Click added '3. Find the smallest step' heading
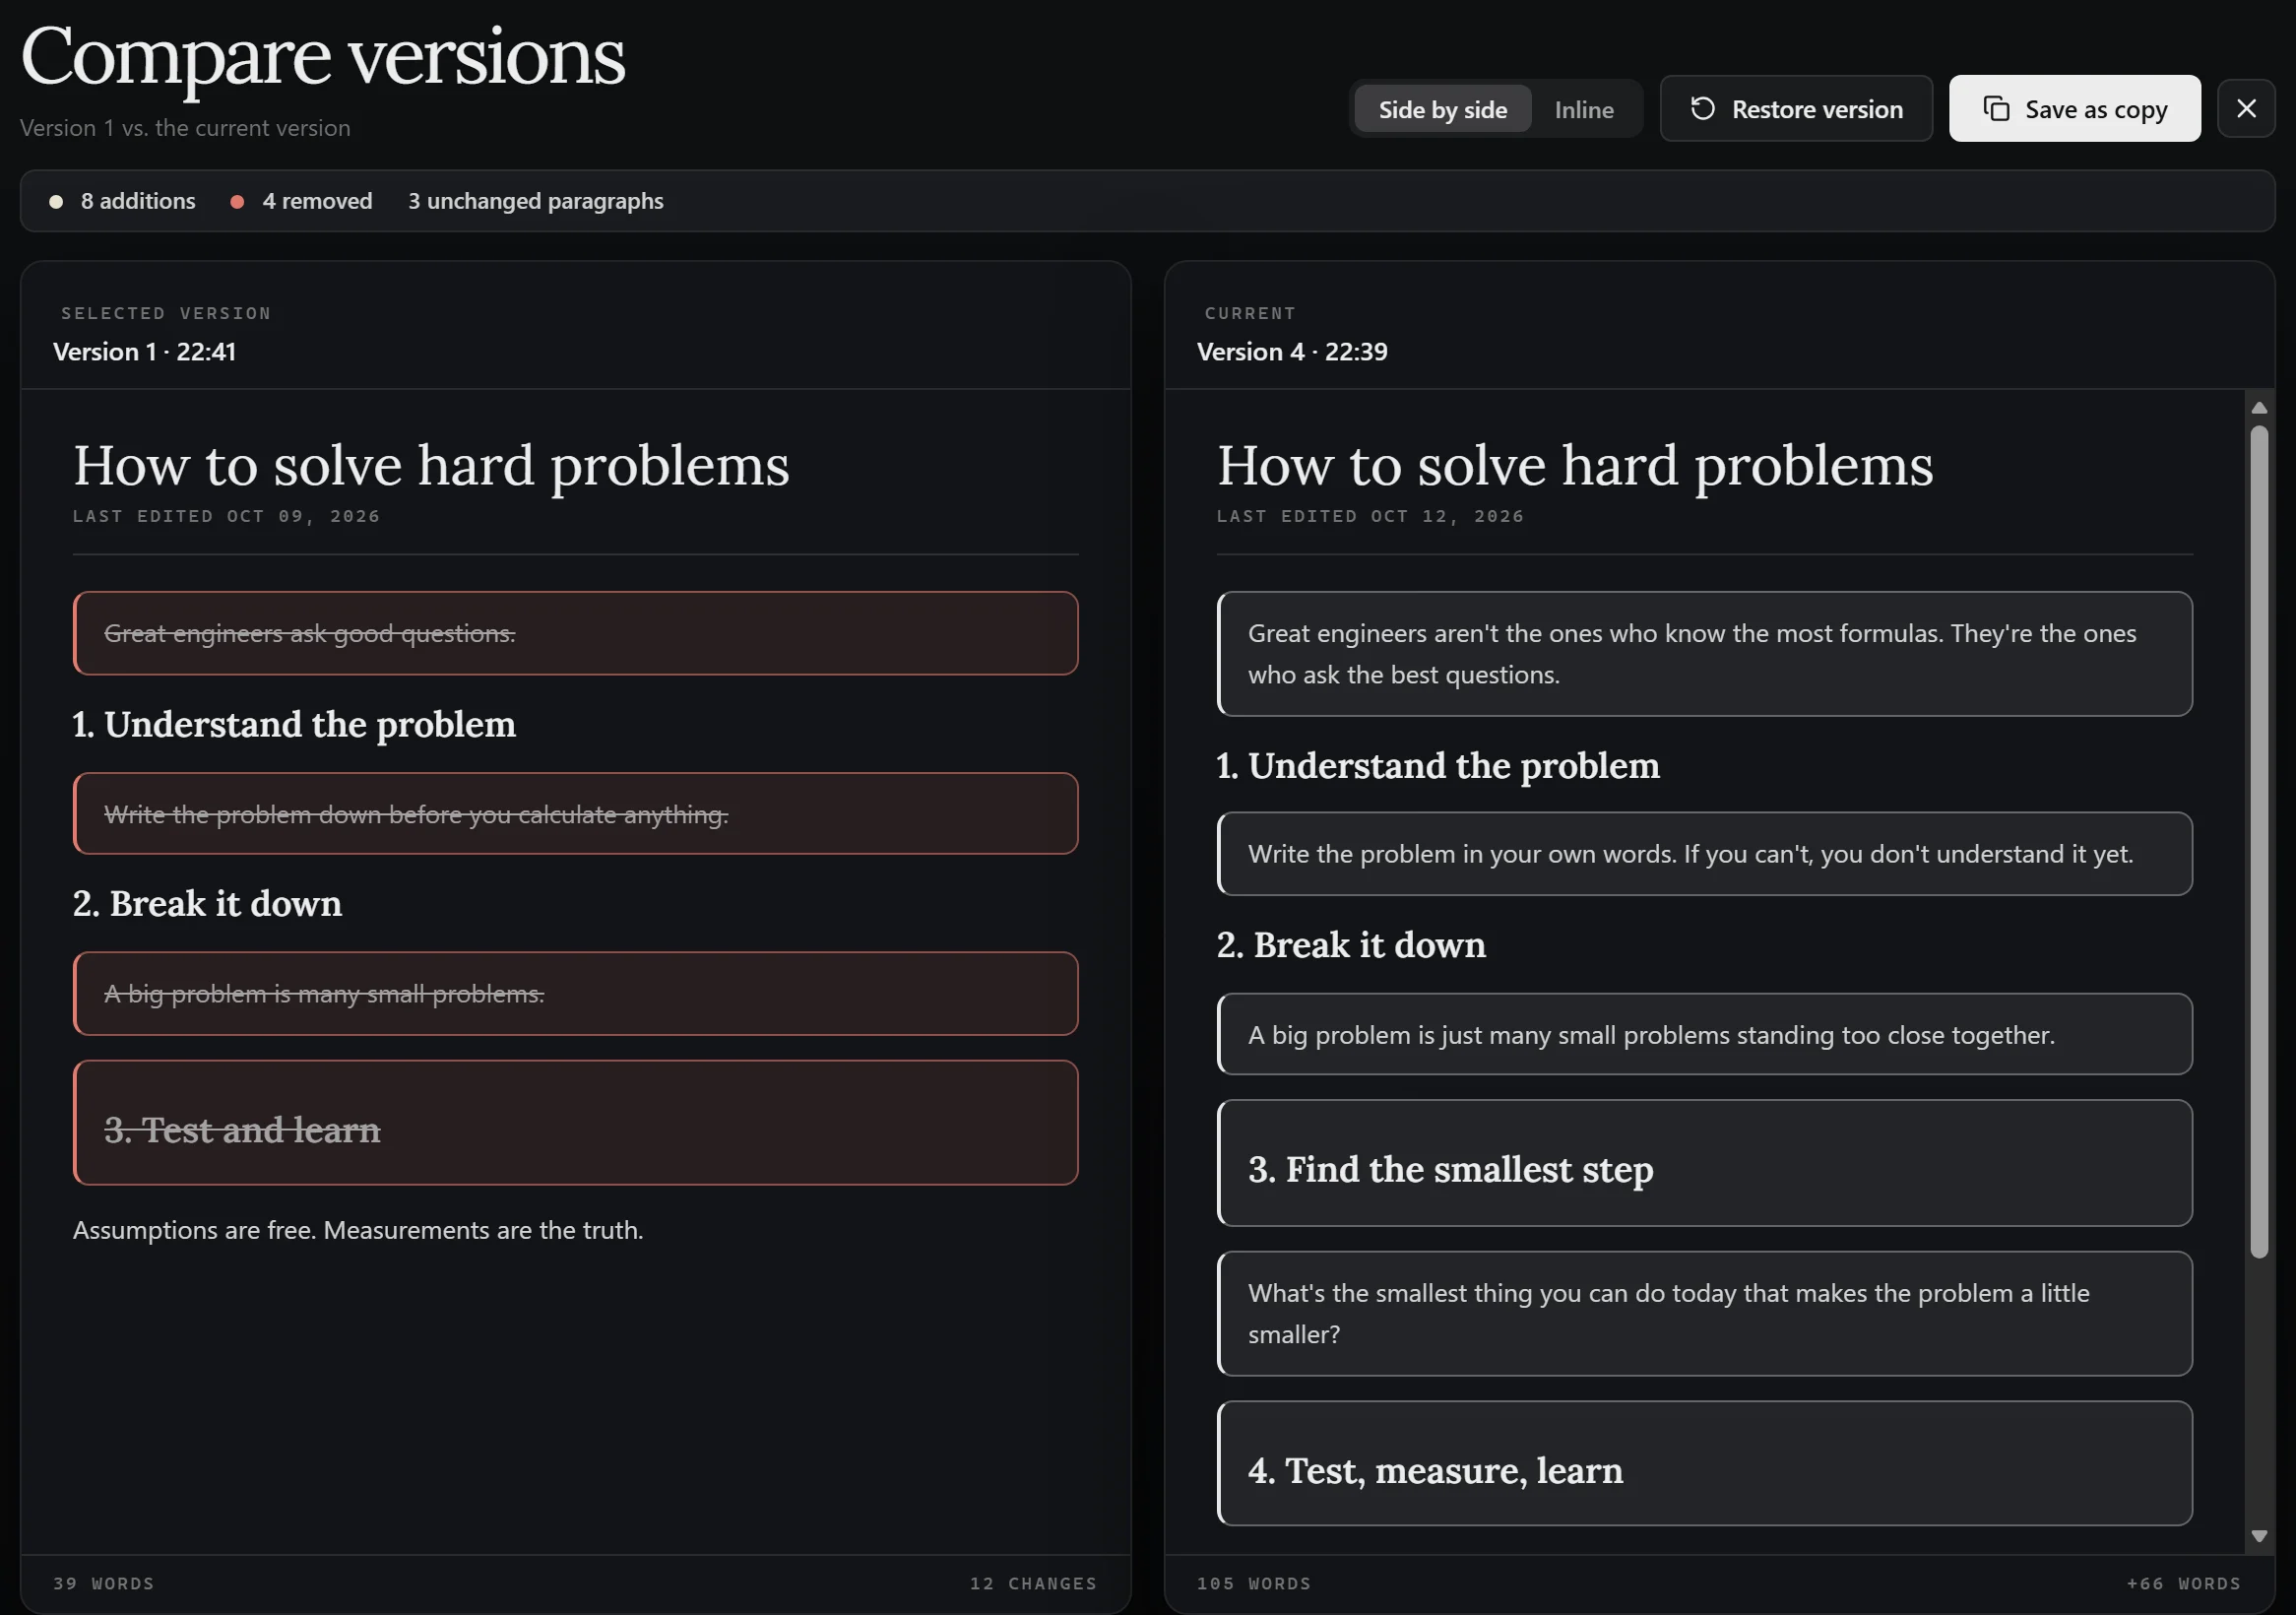 1704,1163
